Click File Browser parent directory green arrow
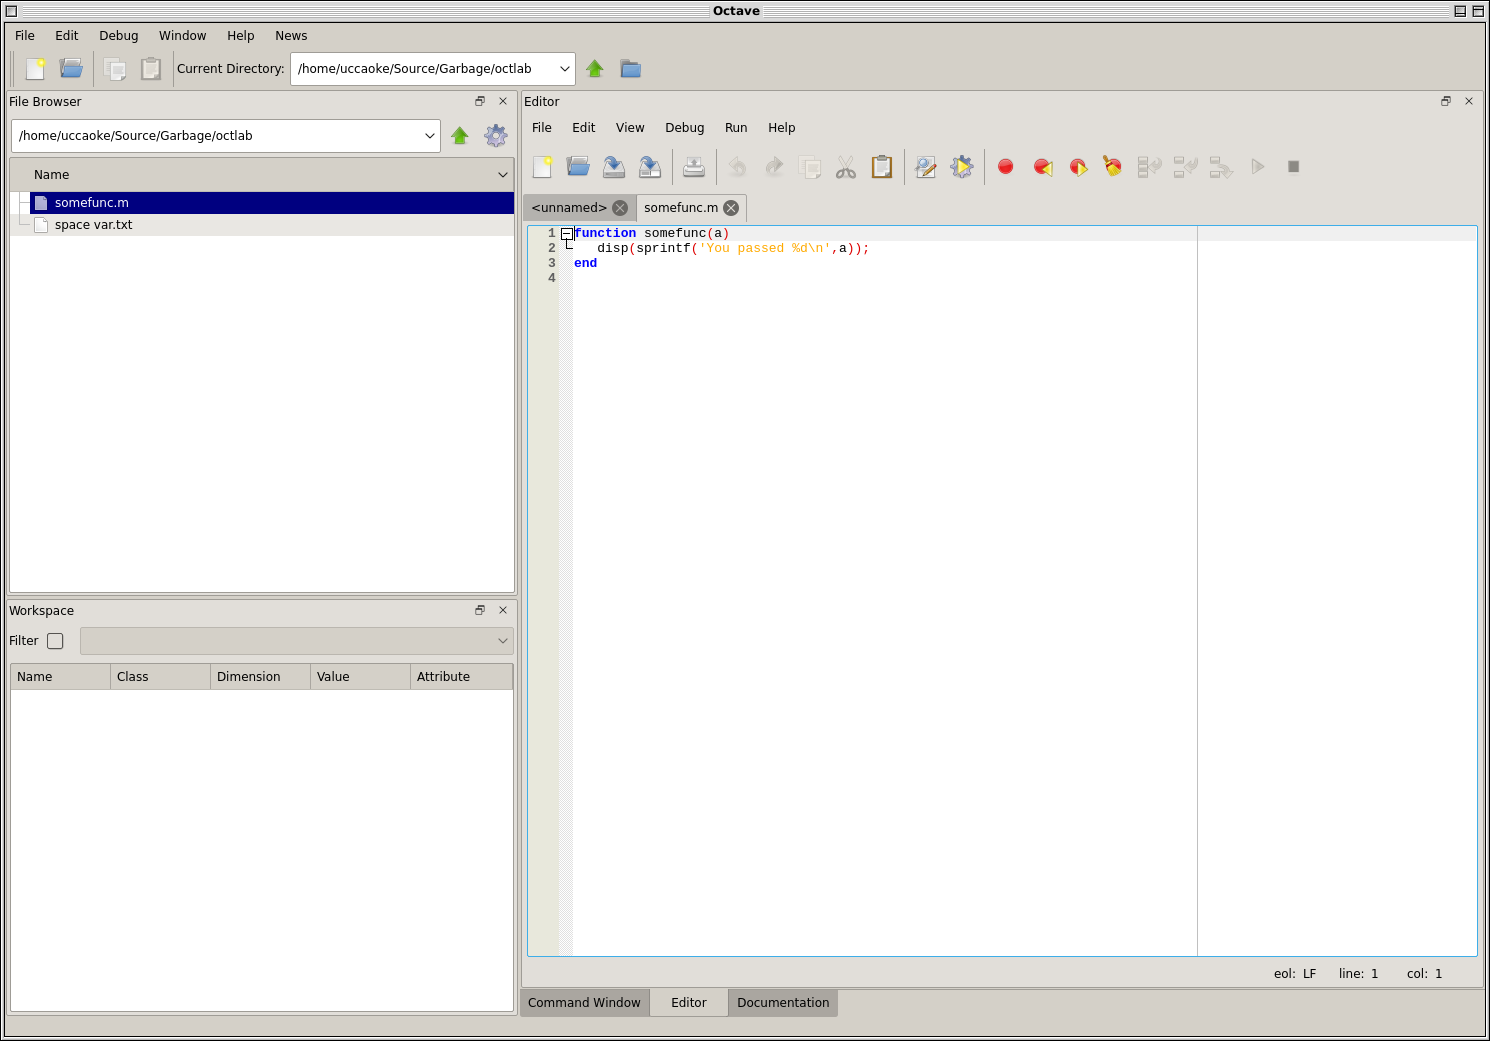The height and width of the screenshot is (1041, 1490). point(460,136)
